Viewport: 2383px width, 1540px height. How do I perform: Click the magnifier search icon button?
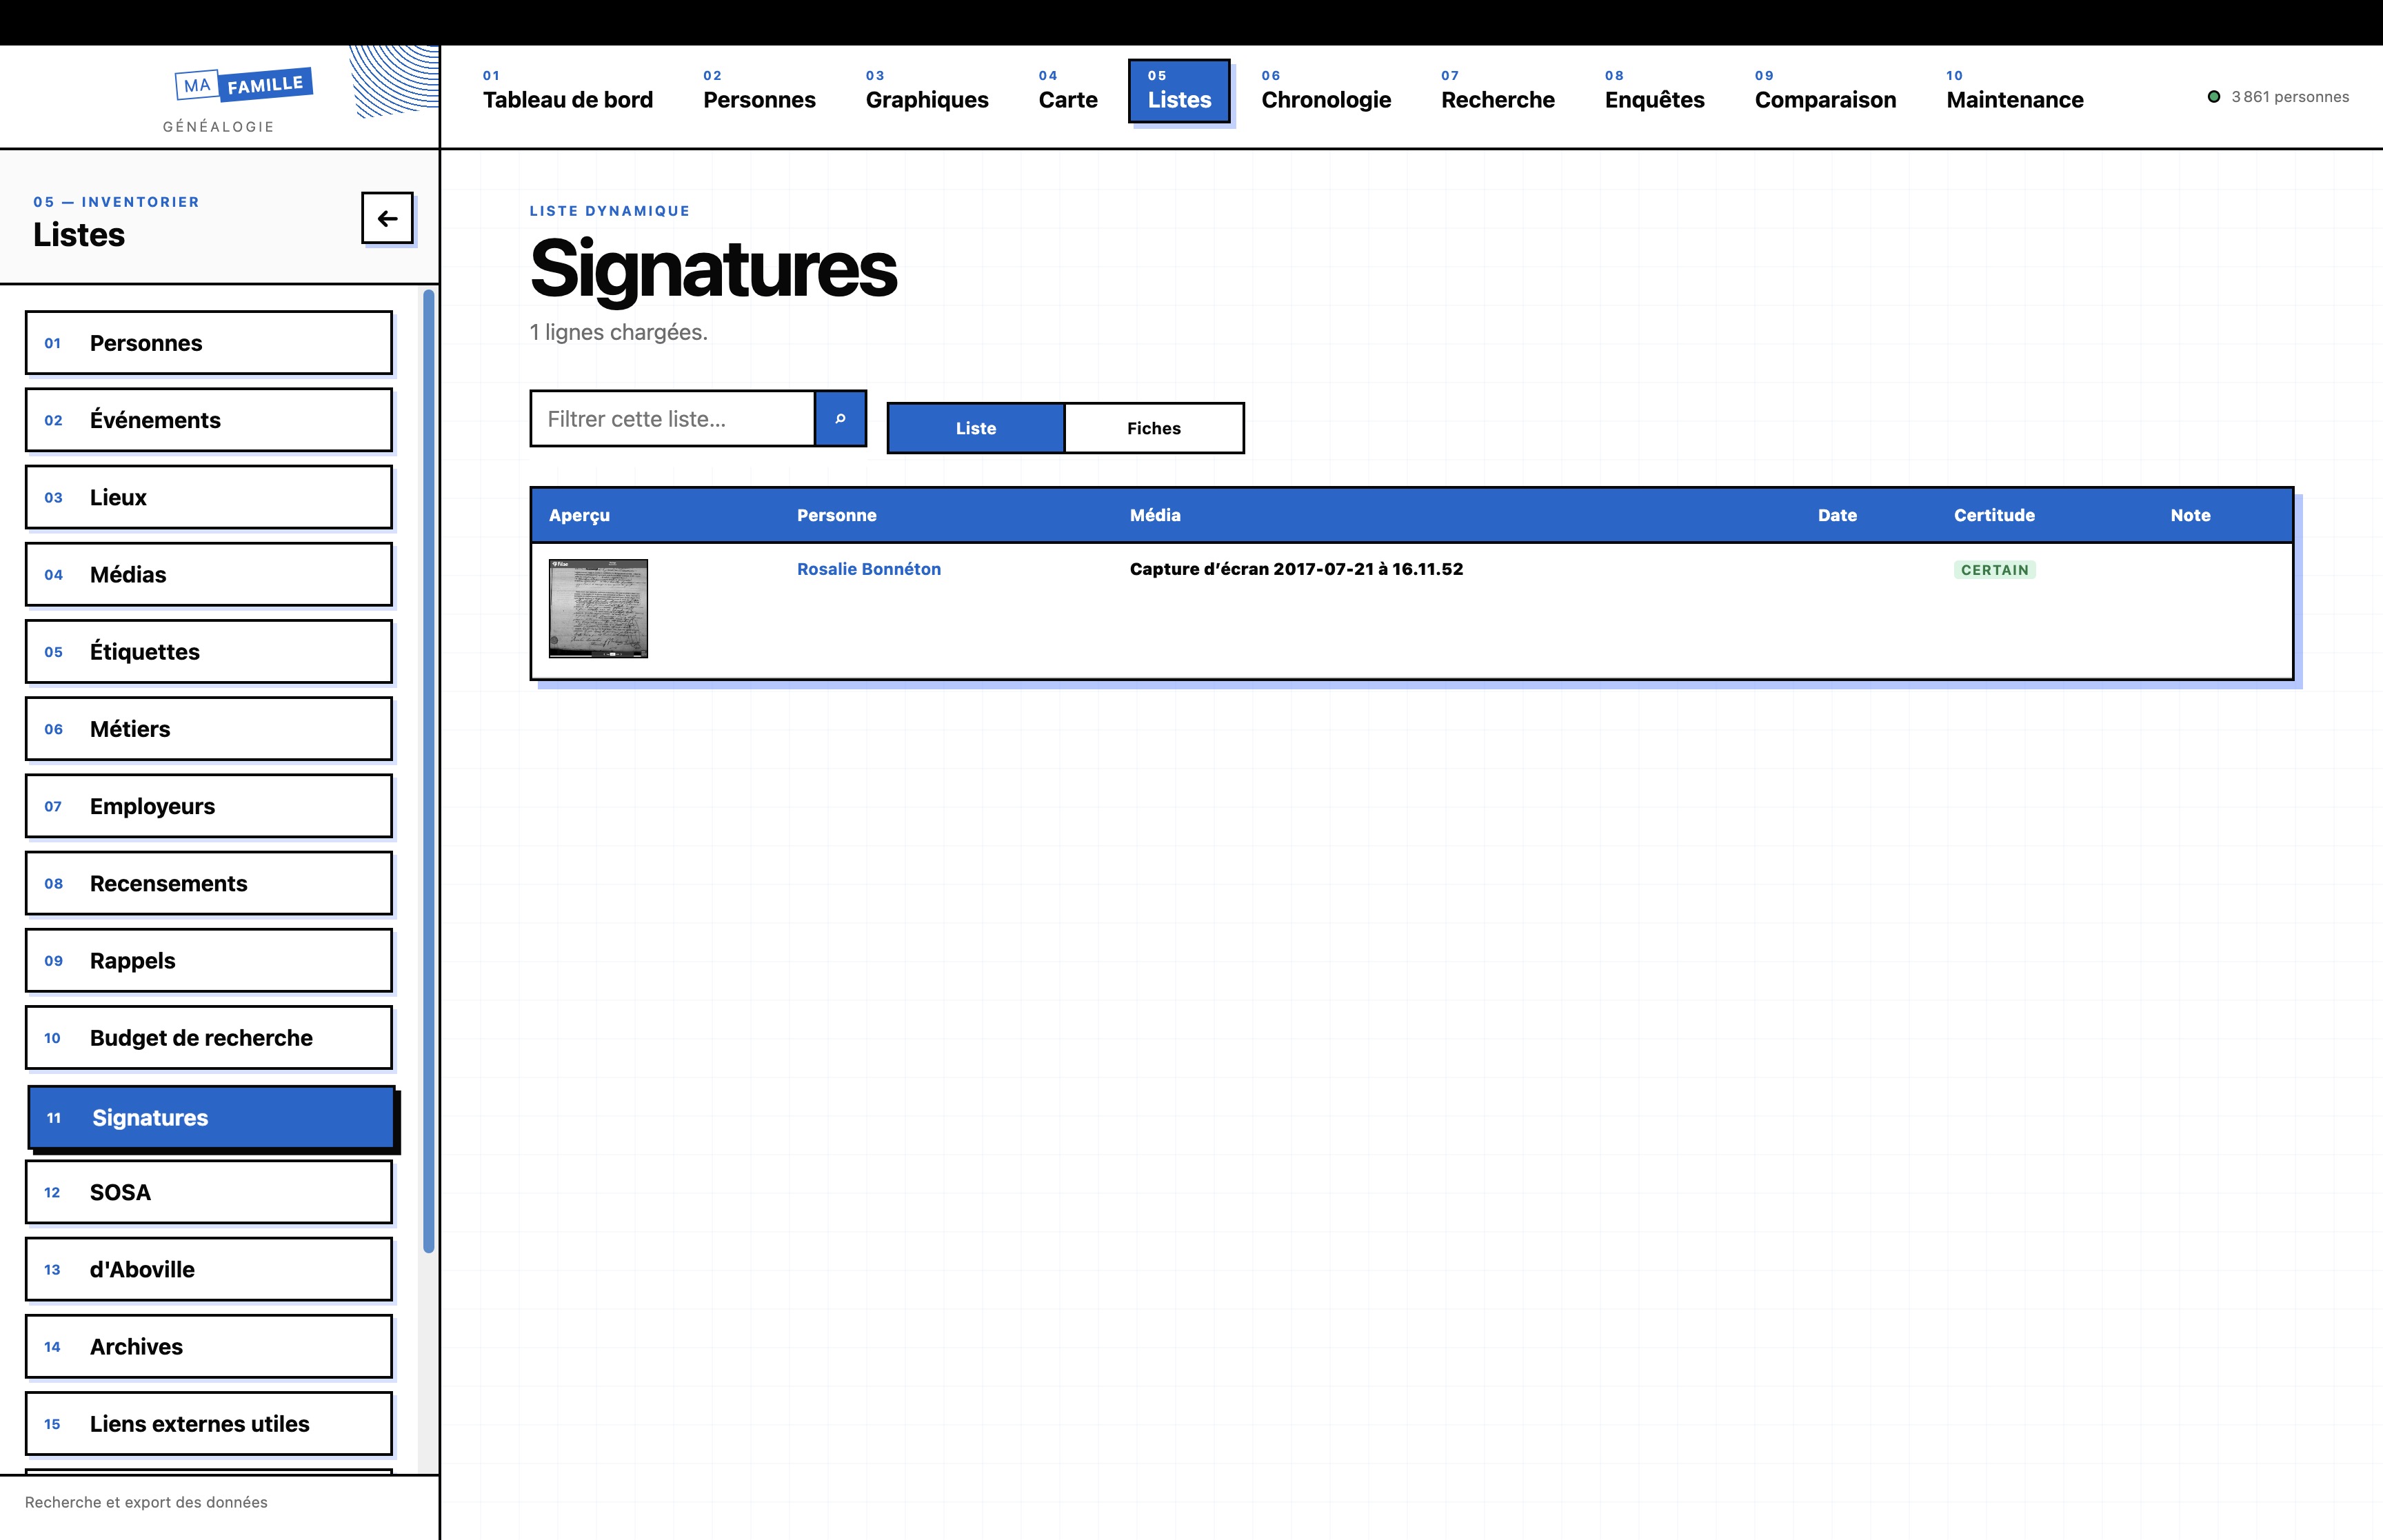pyautogui.click(x=840, y=418)
